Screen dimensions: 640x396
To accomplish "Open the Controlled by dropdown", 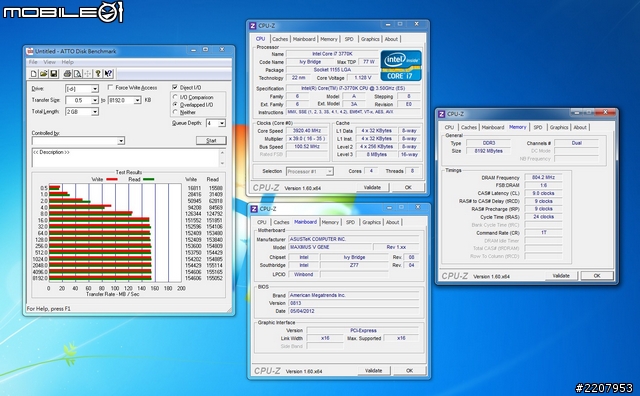I will [121, 141].
